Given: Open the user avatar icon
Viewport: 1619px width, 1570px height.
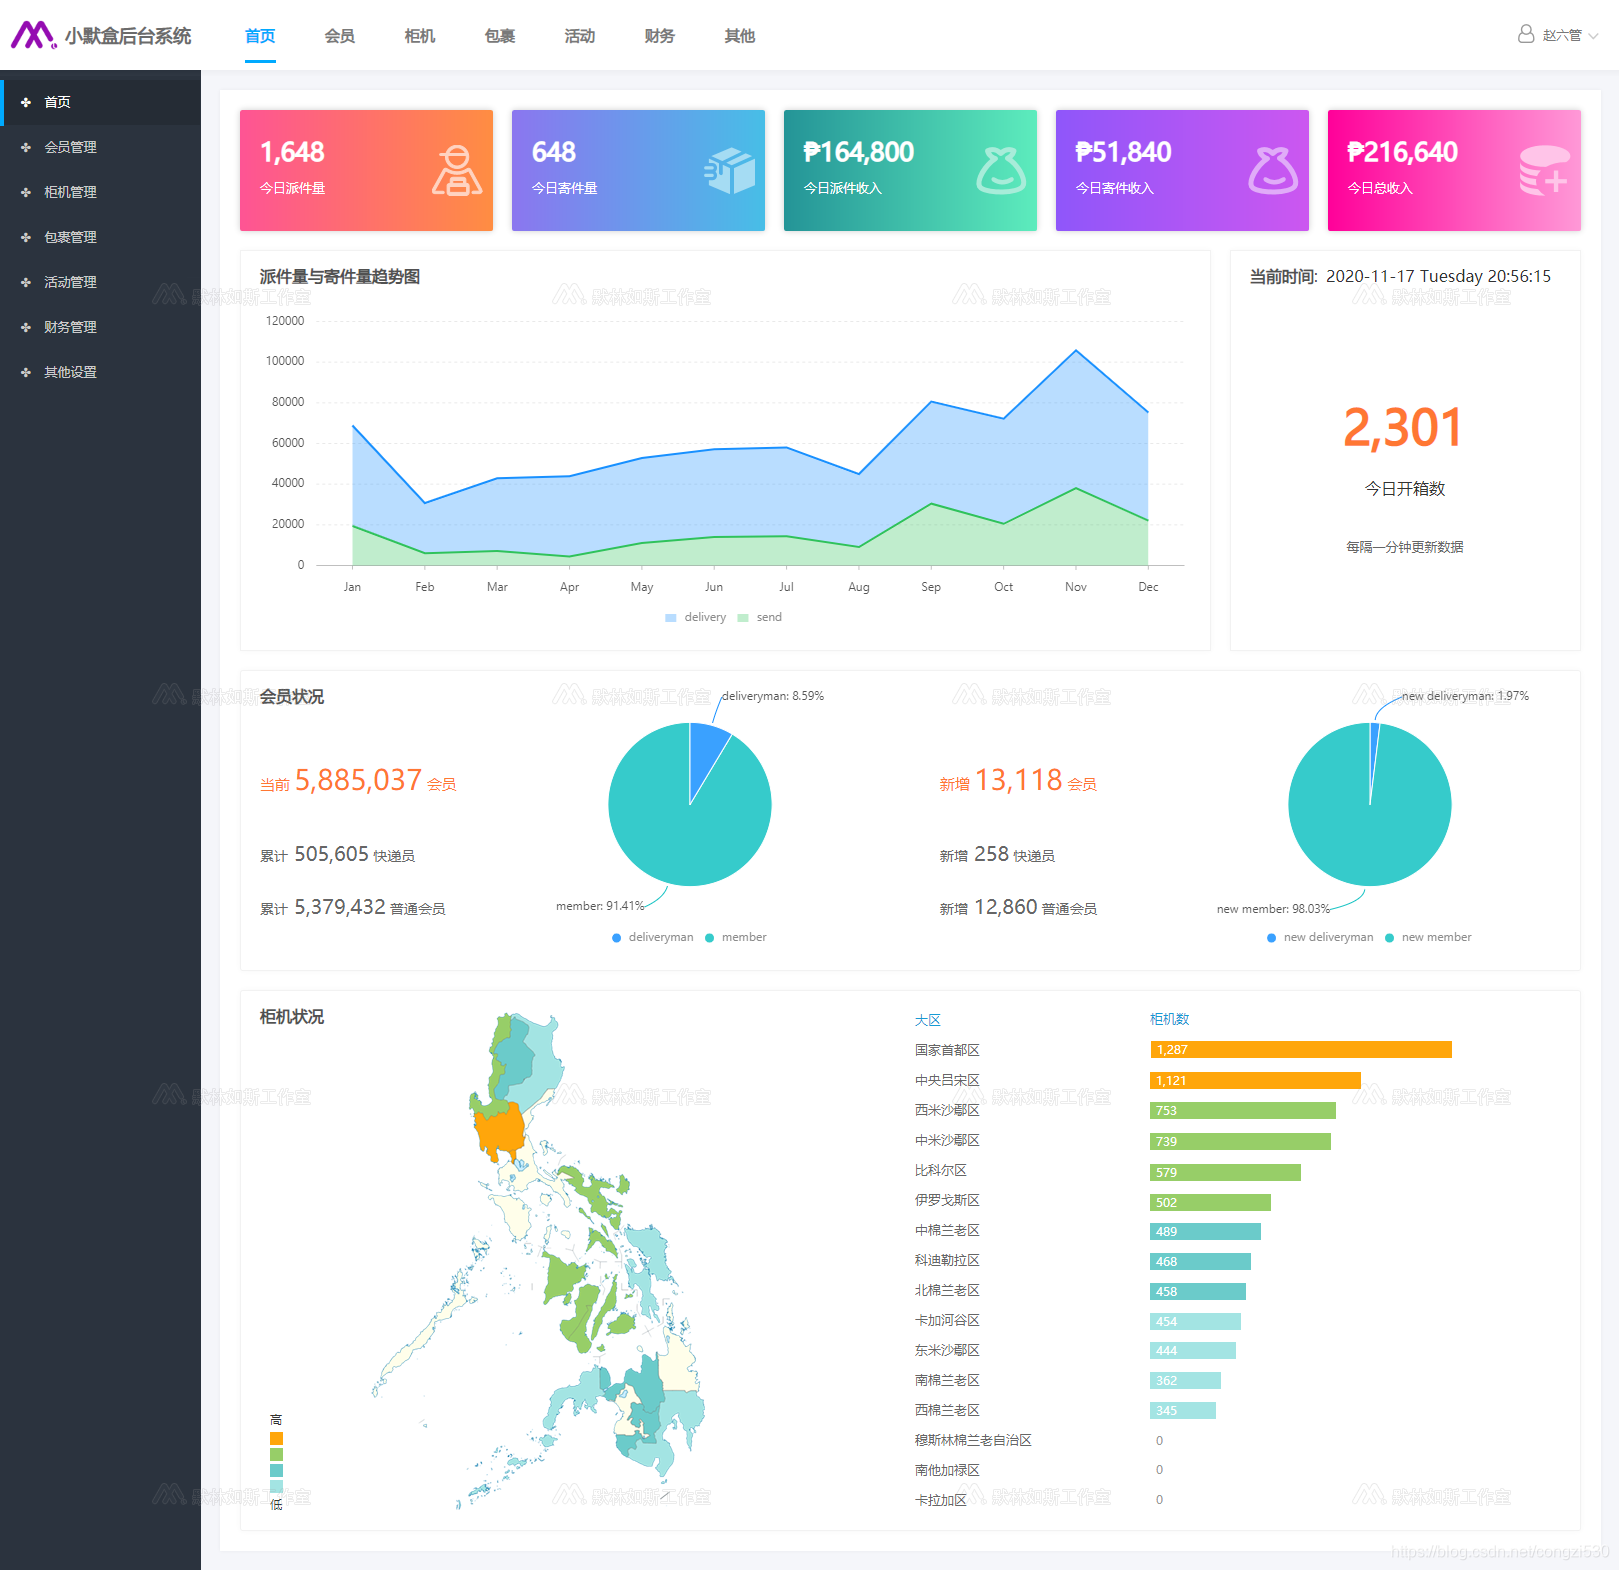Looking at the screenshot, I should (1526, 34).
